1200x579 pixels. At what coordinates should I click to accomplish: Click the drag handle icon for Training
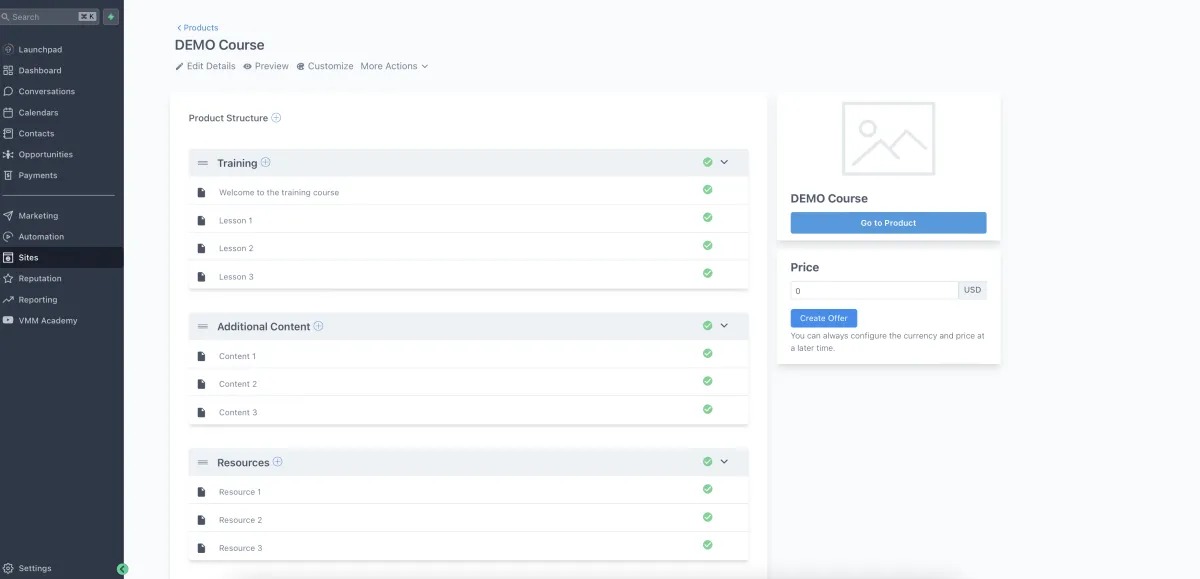202,163
